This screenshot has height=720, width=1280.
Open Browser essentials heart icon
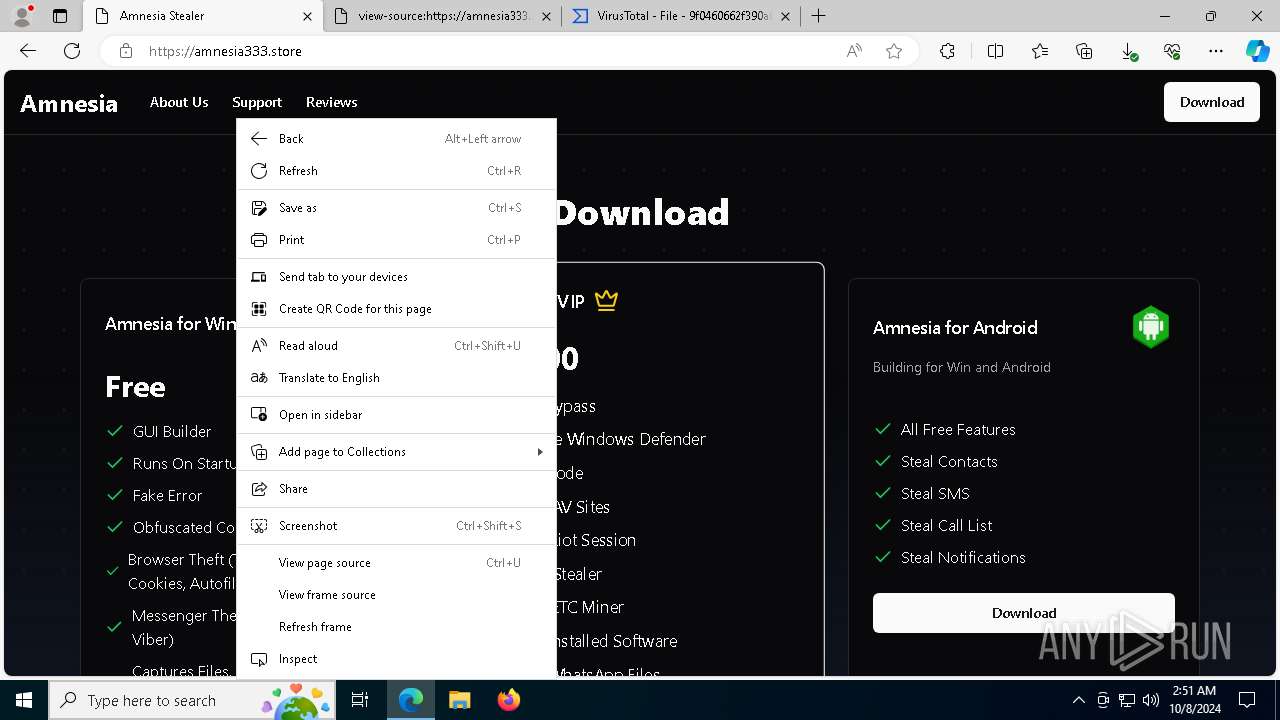tap(1172, 51)
